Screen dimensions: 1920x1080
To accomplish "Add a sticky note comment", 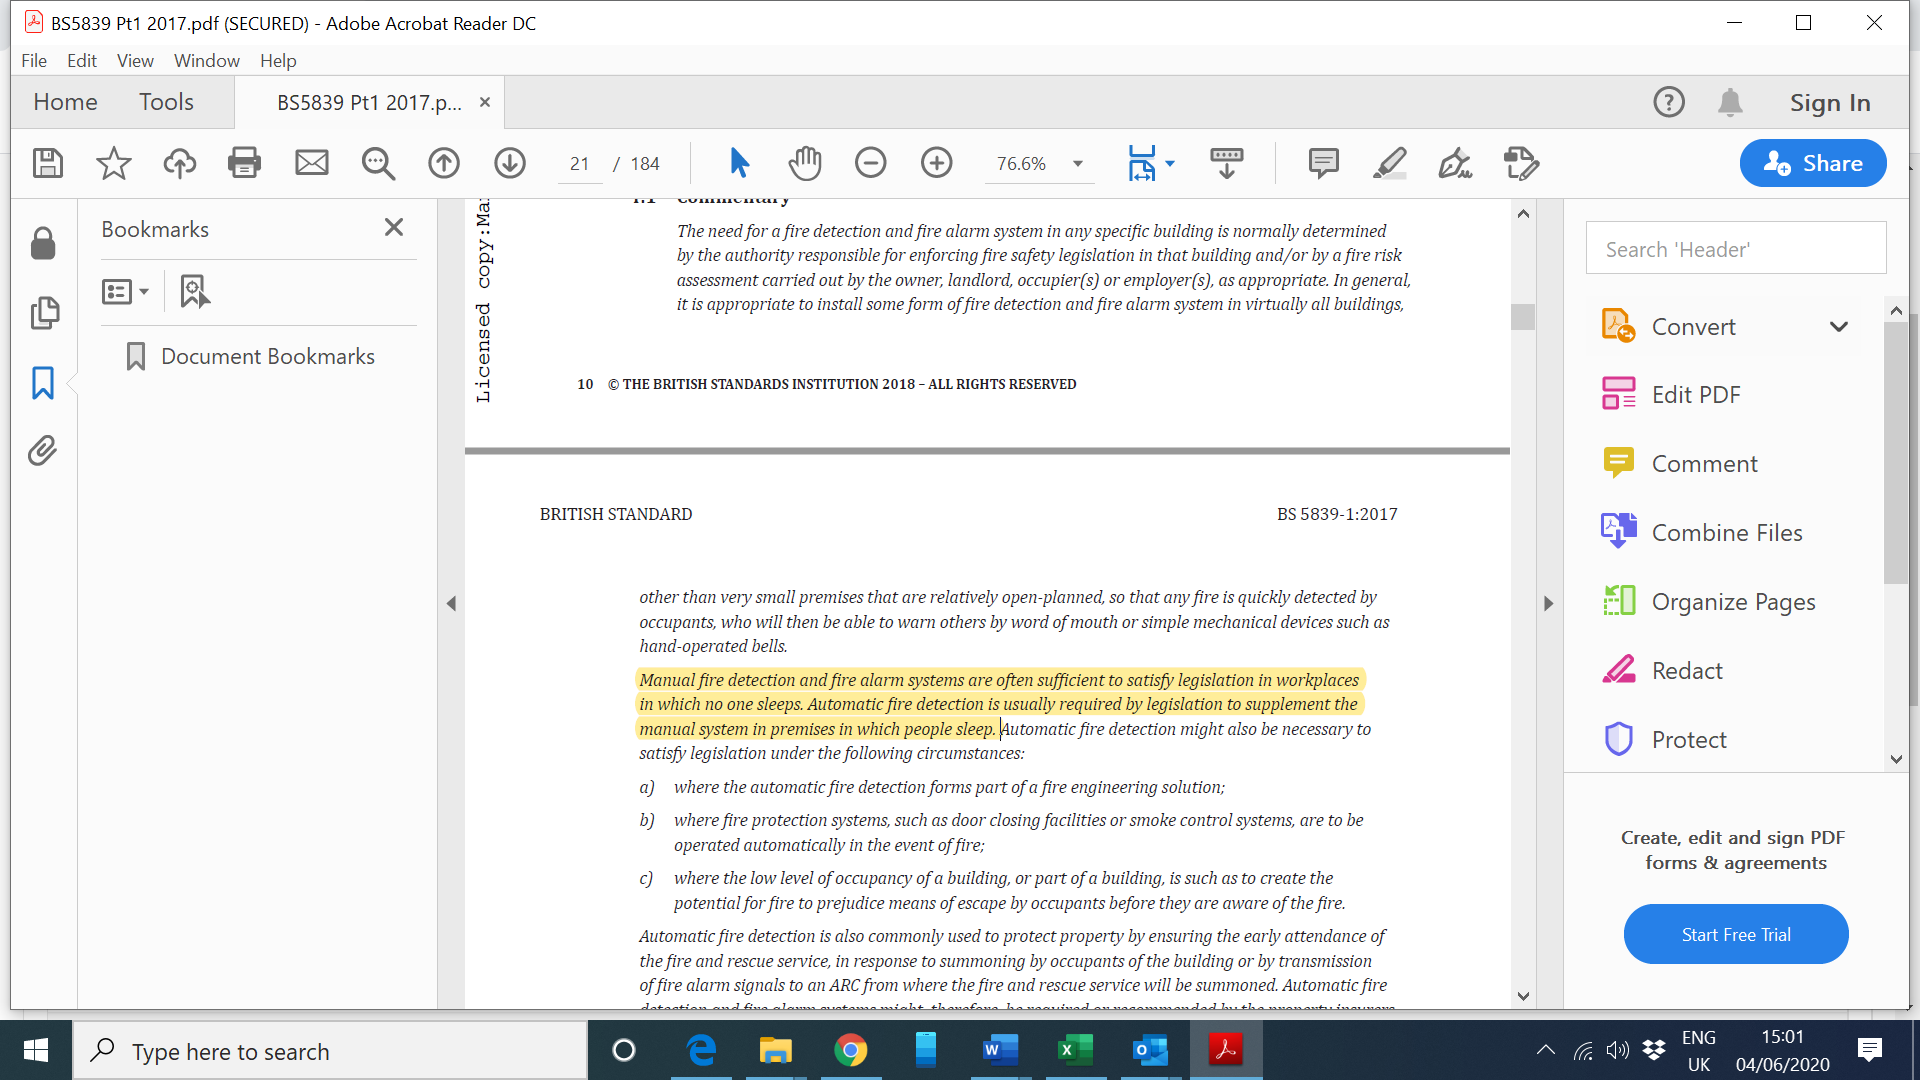I will [1324, 163].
